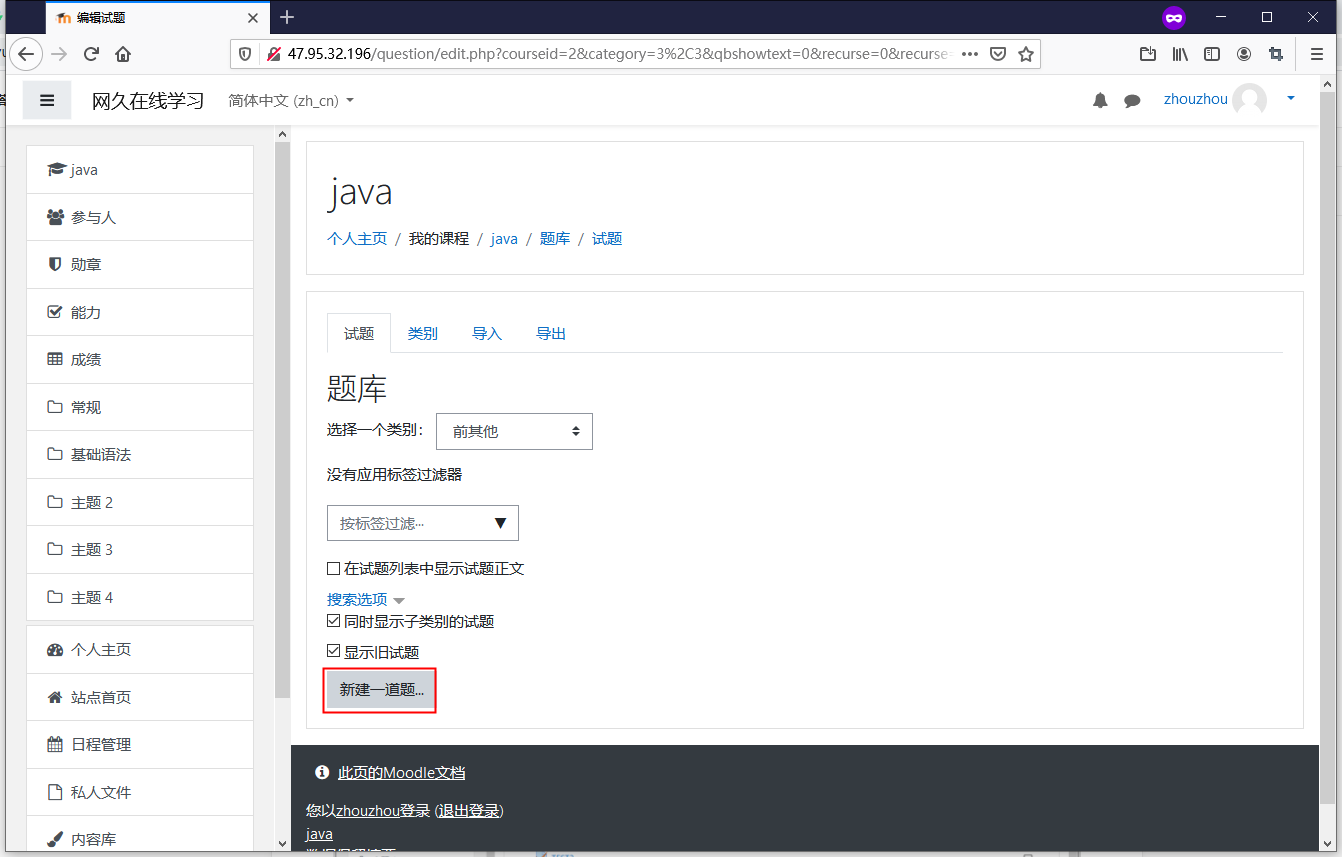Bookmark this page with star icon
This screenshot has width=1342, height=857.
point(1025,54)
